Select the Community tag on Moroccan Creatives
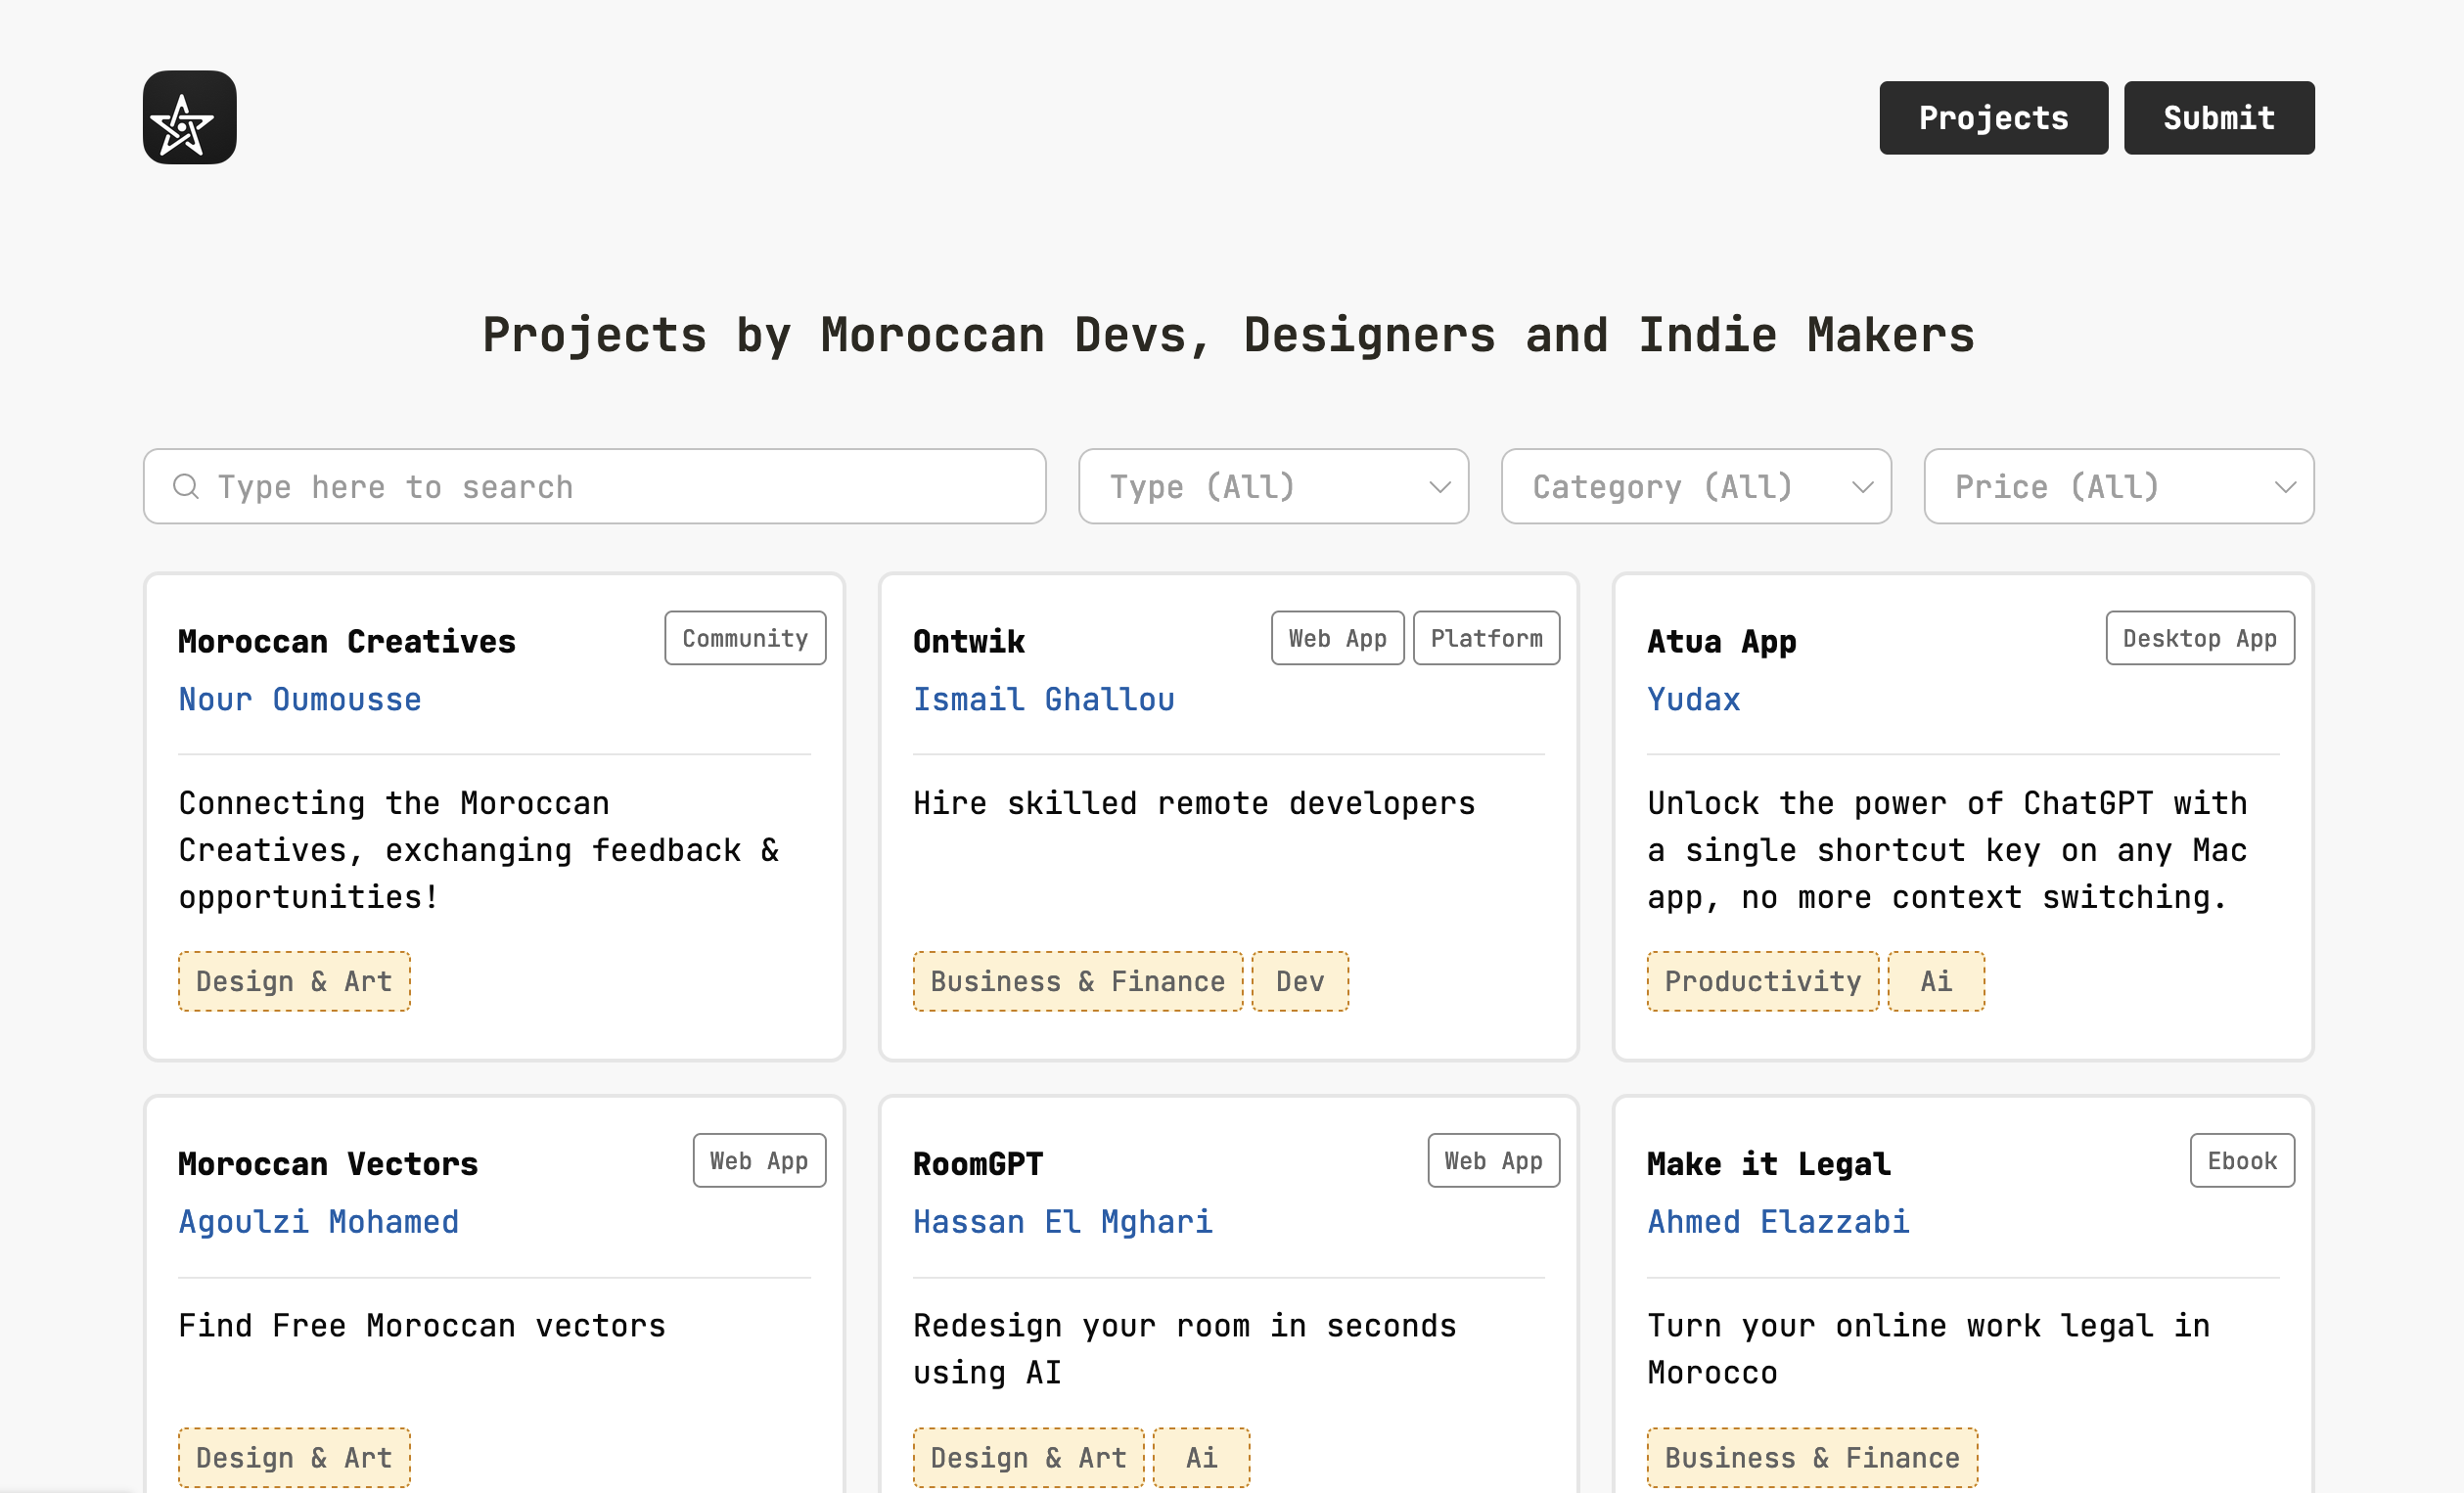2464x1493 pixels. (745, 638)
